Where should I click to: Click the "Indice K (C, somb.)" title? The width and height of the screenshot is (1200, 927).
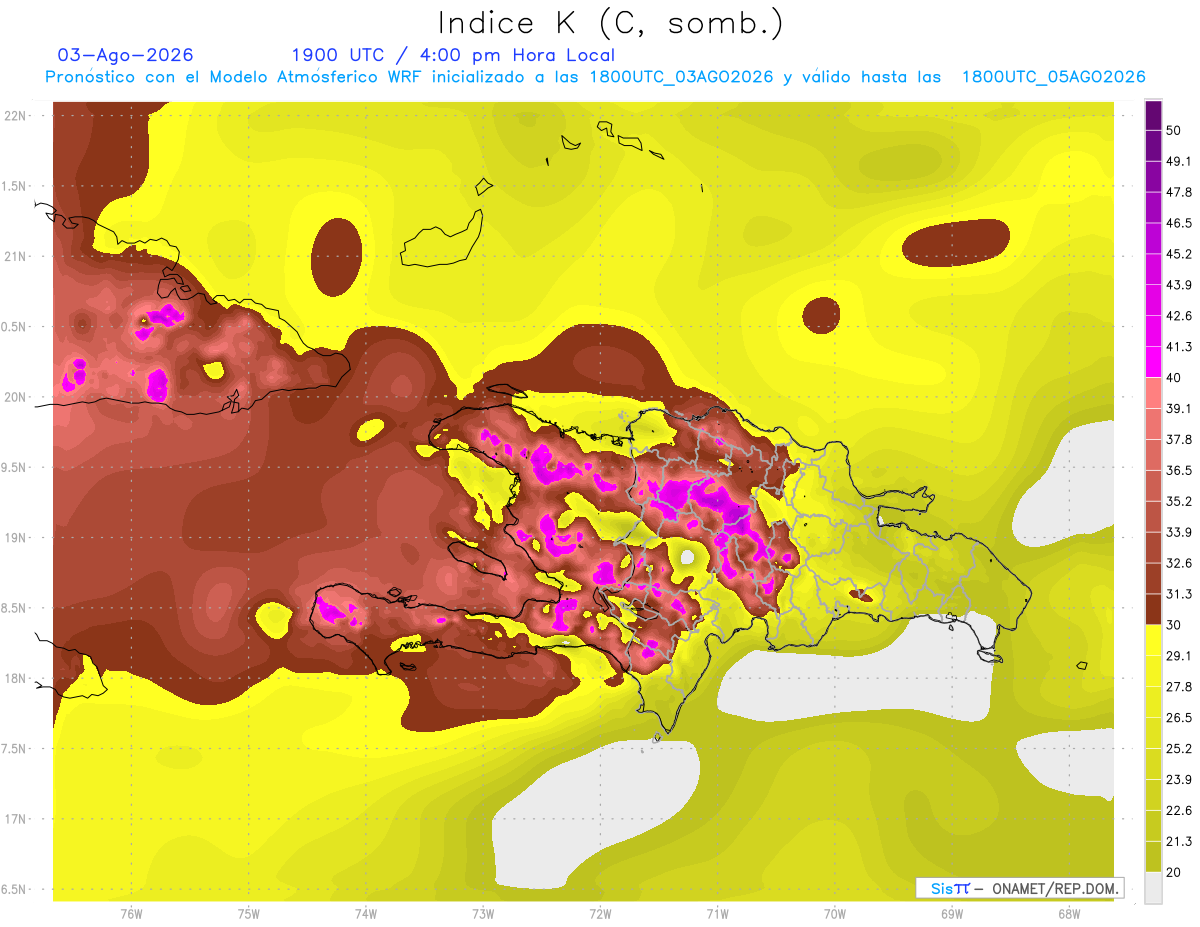pyautogui.click(x=610, y=23)
